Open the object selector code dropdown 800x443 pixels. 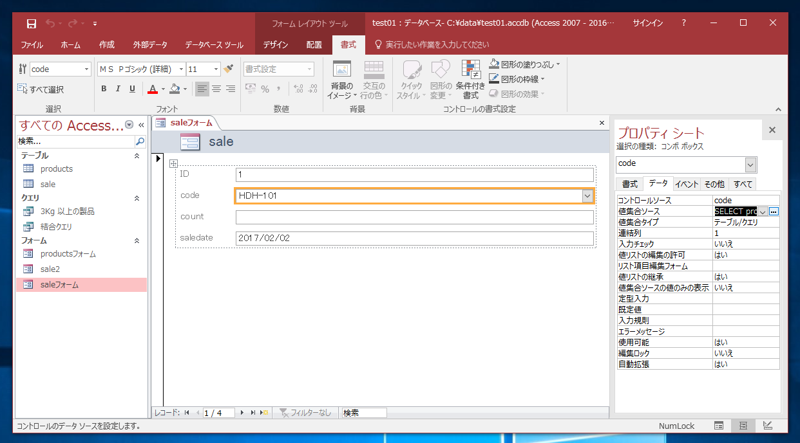(87, 69)
